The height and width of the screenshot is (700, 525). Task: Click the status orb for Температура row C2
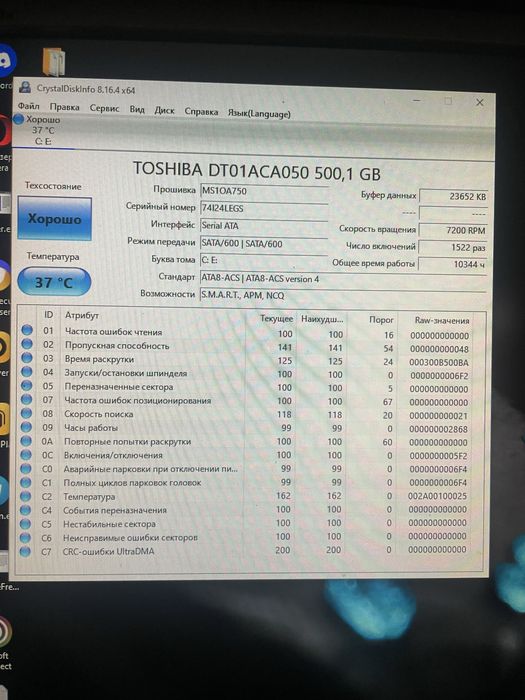(x=25, y=496)
